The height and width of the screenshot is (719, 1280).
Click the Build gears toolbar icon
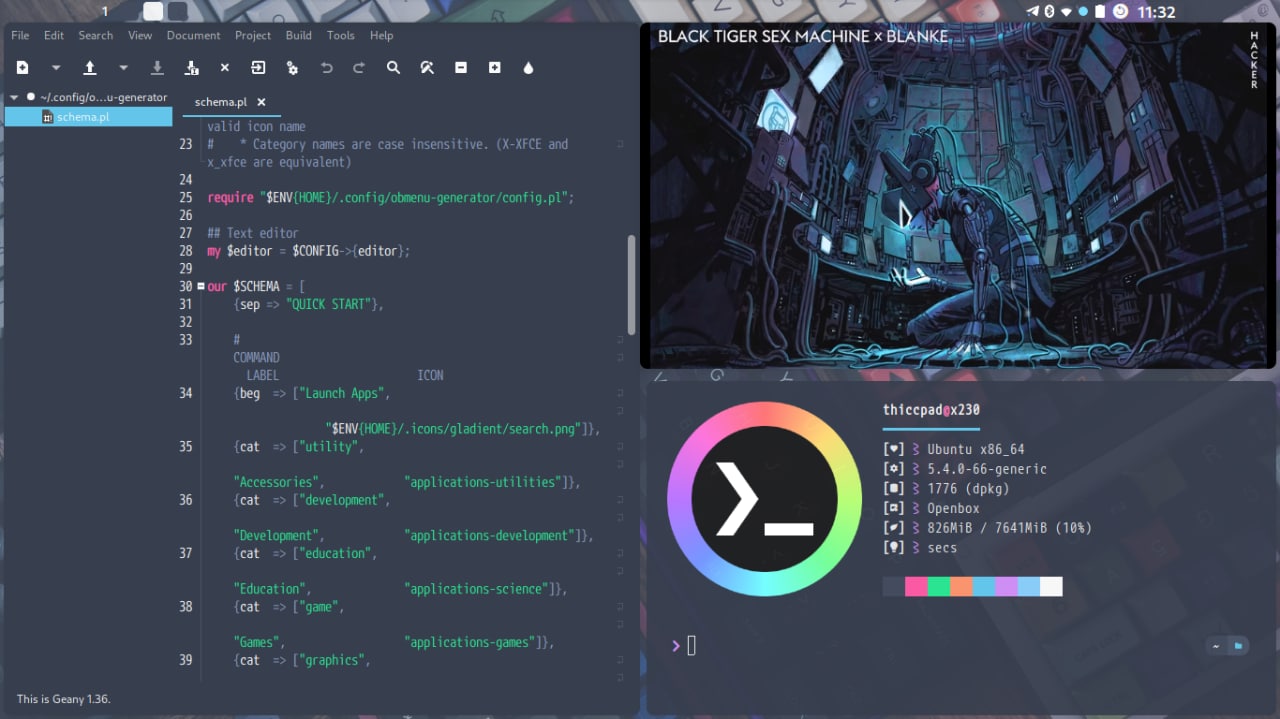coord(292,68)
